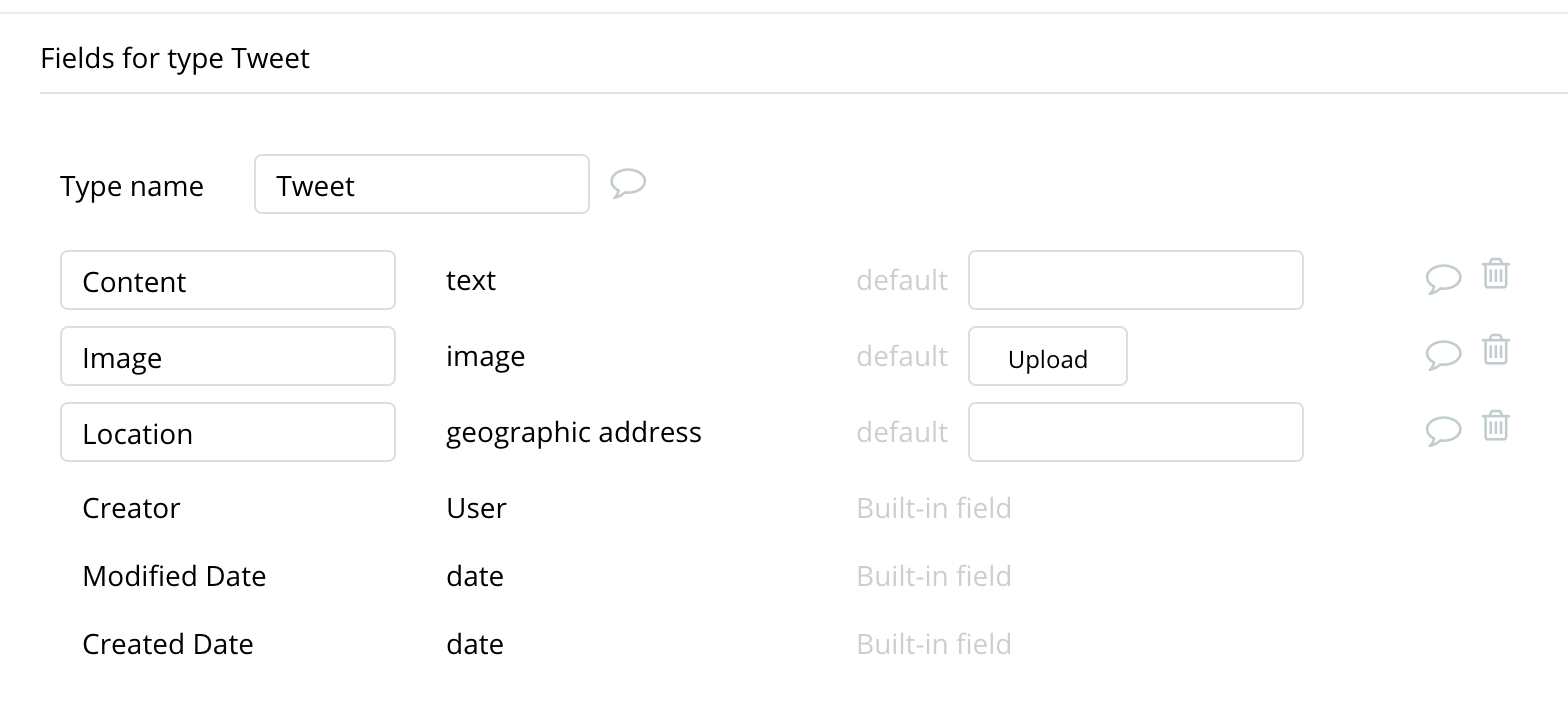
Task: Select the Created Date built-in field name
Action: click(168, 645)
